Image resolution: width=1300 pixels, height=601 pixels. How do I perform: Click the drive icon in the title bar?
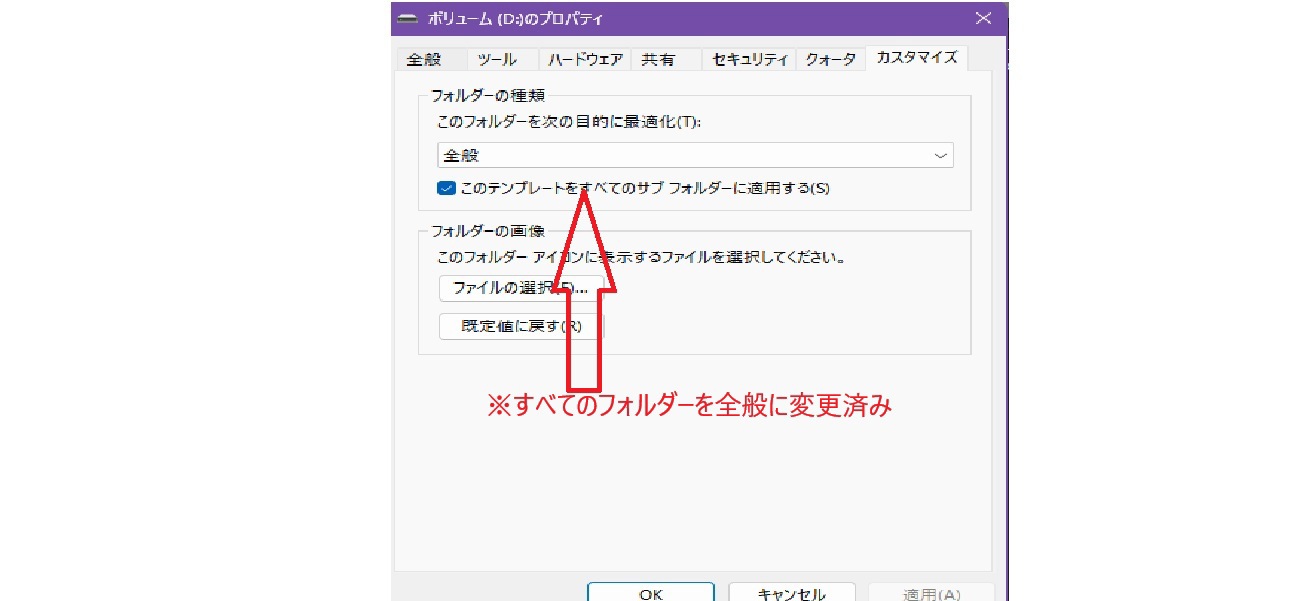(x=407, y=19)
